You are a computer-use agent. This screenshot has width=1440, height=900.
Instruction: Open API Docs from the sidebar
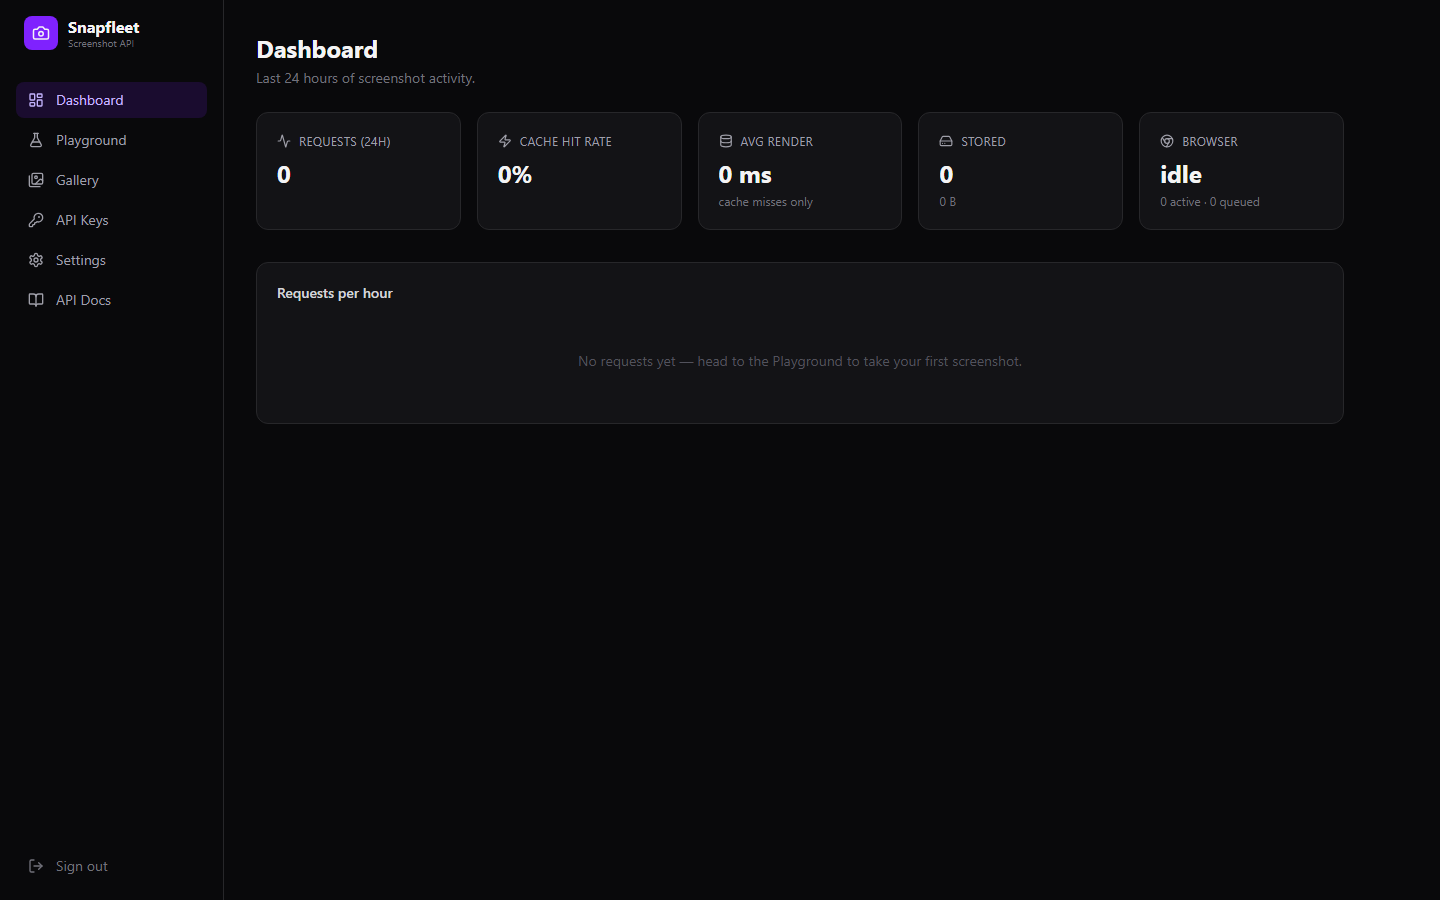click(111, 300)
